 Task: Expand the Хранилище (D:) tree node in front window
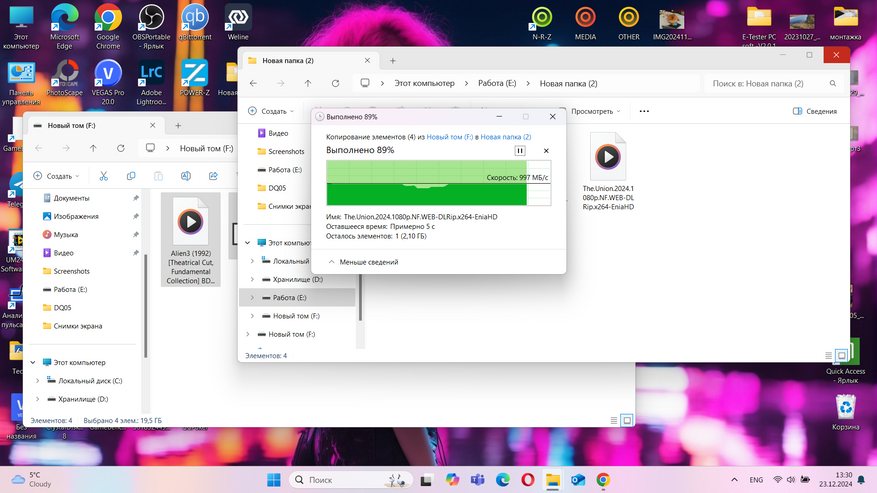pos(252,279)
